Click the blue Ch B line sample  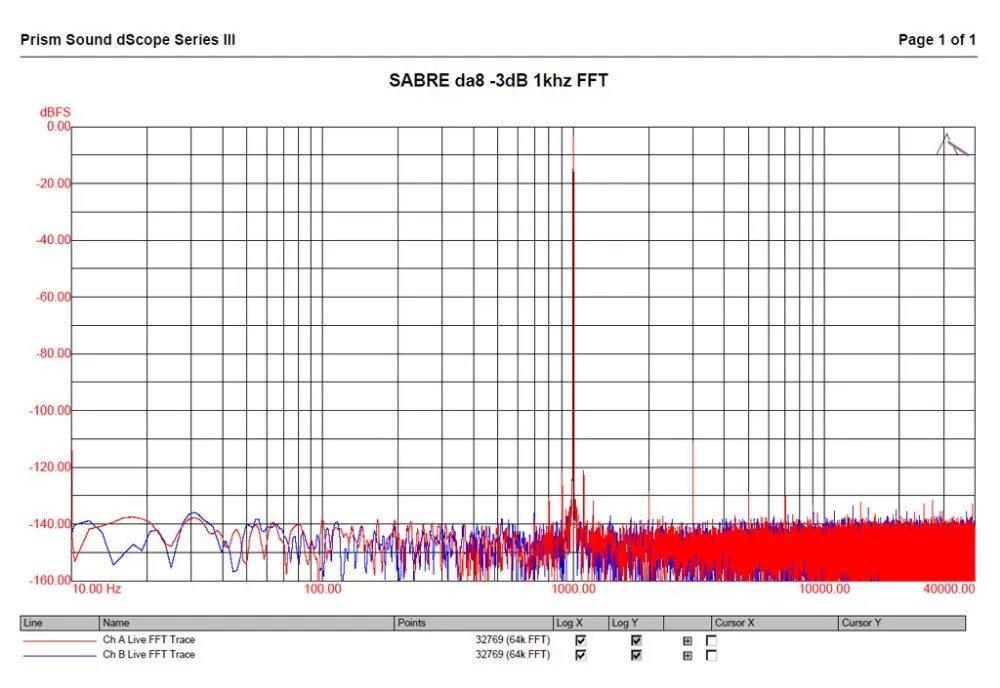[59, 655]
